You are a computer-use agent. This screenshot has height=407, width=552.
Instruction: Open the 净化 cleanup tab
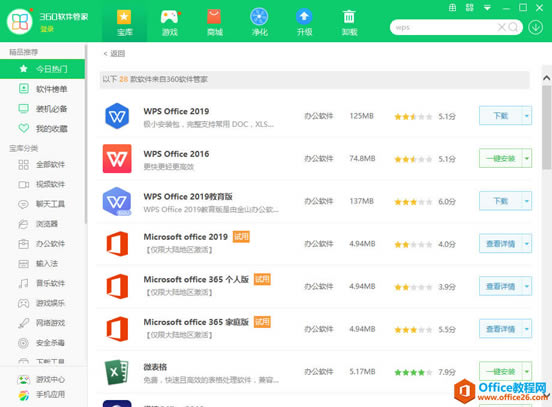coord(259,22)
